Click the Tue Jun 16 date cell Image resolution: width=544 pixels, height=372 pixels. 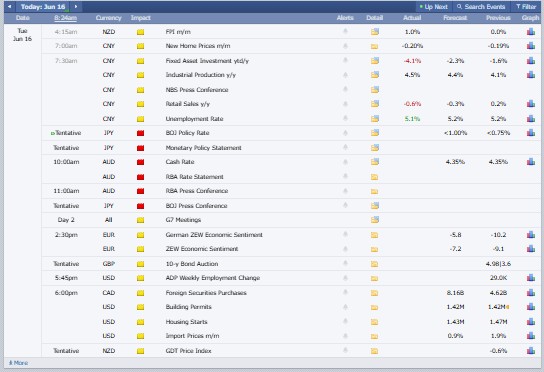pos(23,35)
